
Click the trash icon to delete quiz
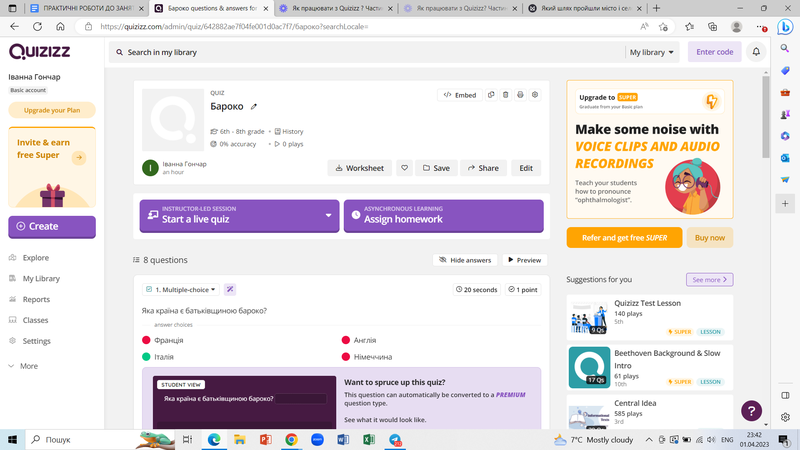pos(506,95)
